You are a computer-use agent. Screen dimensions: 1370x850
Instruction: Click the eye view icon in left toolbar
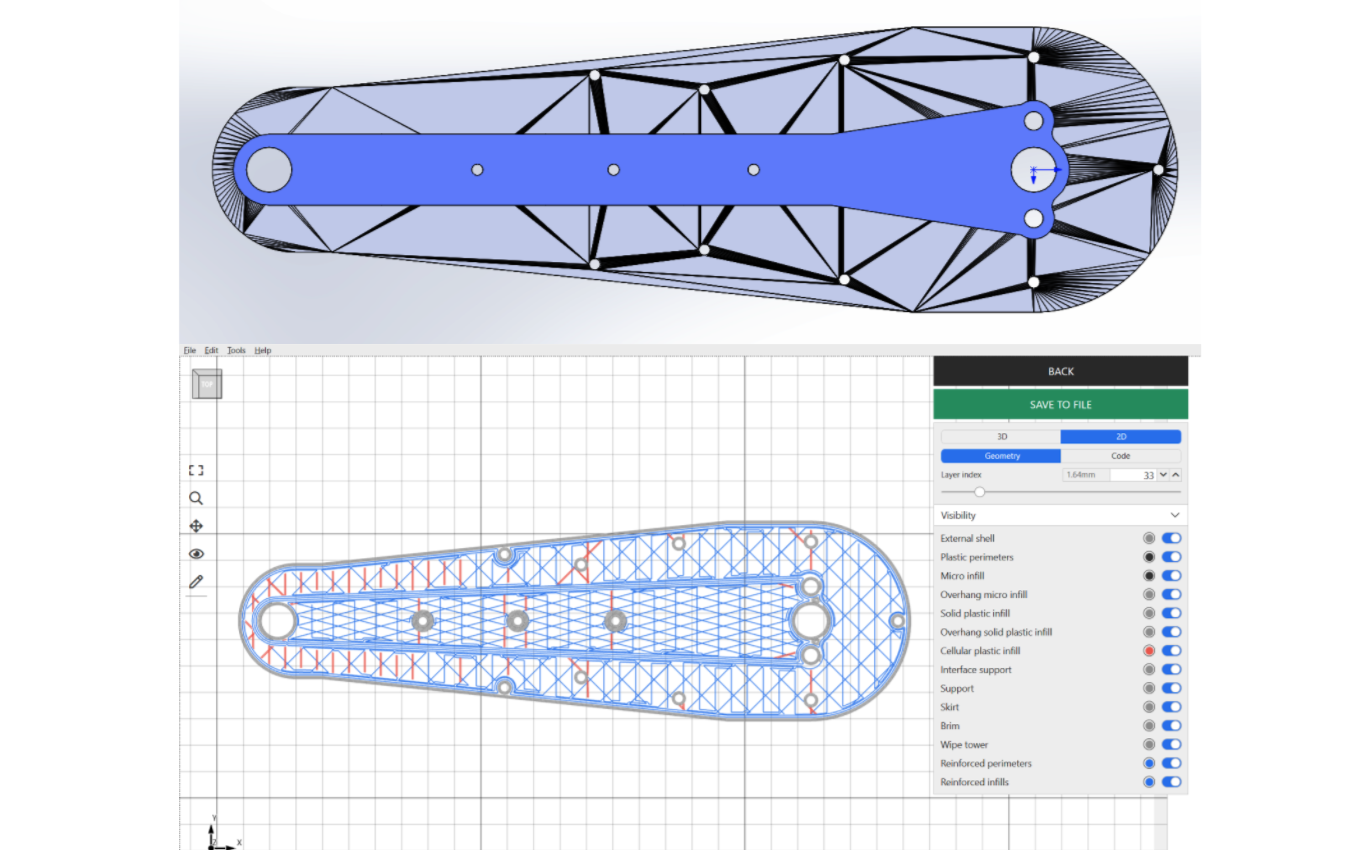coord(196,554)
